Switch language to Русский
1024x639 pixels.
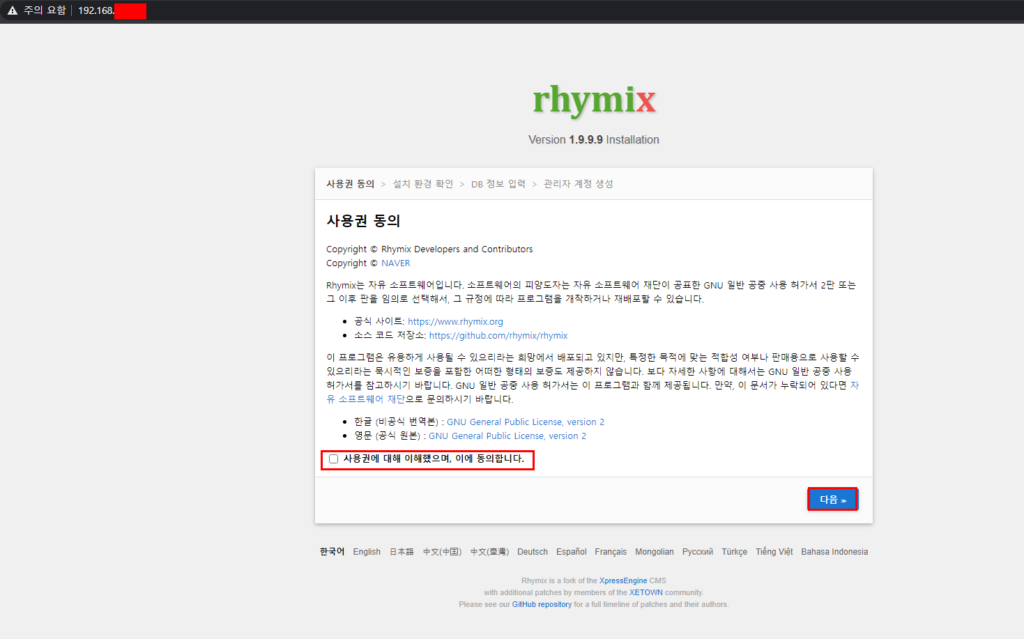click(697, 551)
